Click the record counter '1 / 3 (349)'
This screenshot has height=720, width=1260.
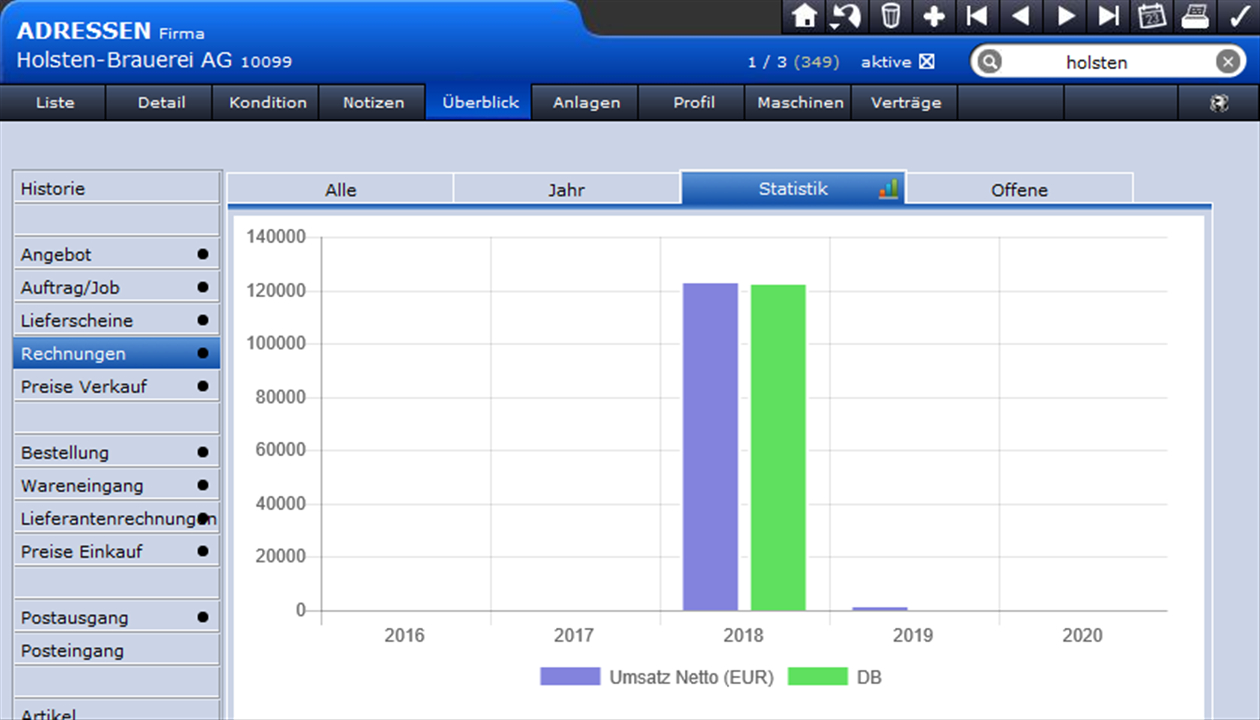pos(793,62)
